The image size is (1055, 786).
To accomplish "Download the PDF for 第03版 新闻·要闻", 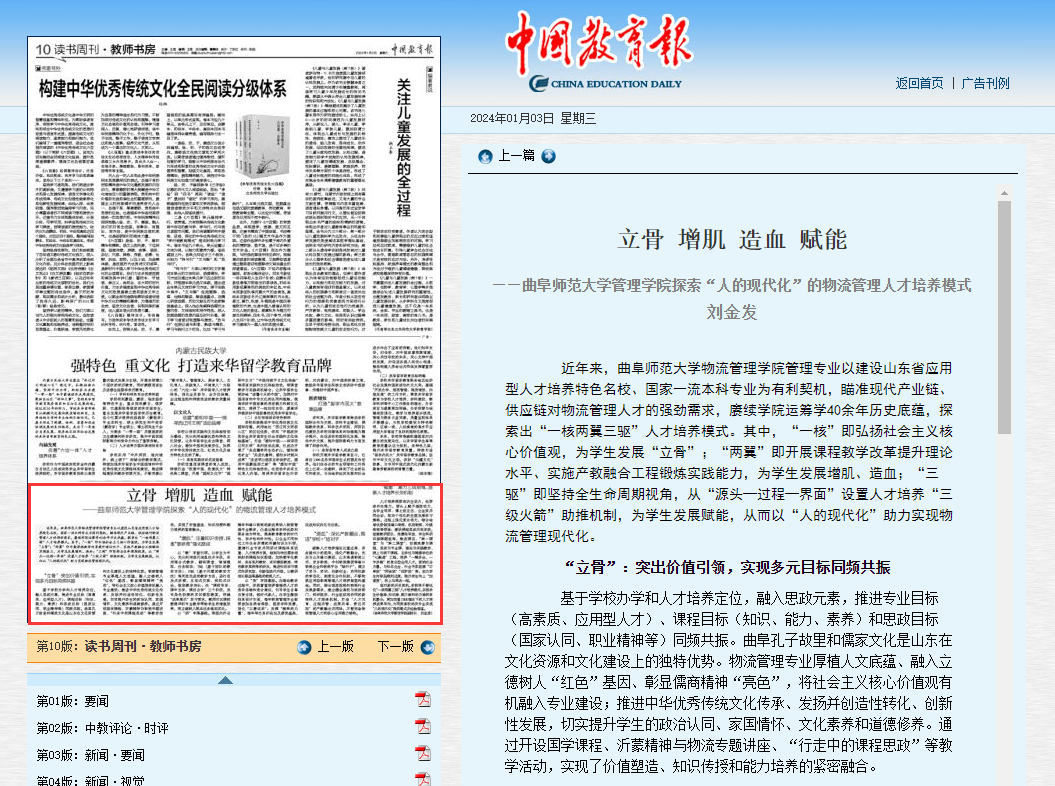I will (423, 755).
